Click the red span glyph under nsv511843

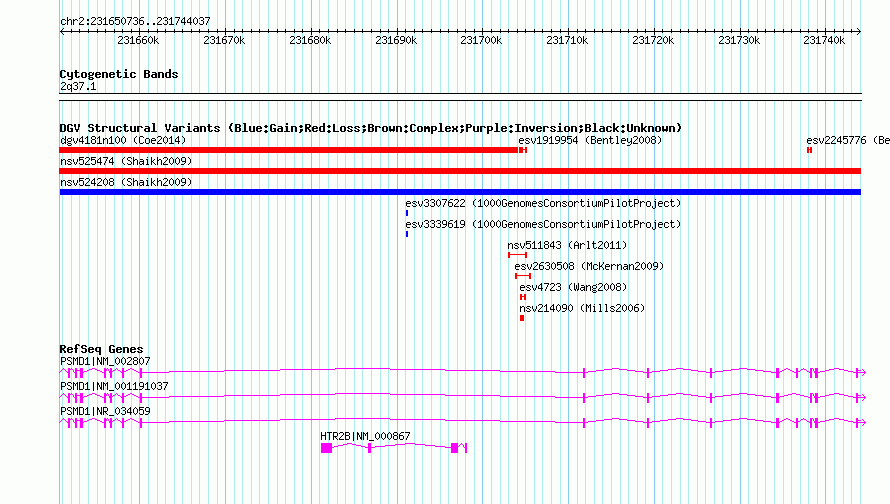[x=518, y=255]
